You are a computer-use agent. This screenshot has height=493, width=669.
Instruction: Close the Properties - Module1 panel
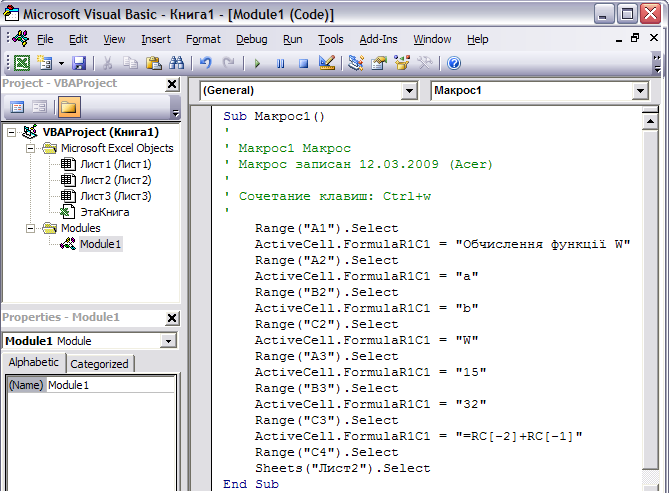[x=172, y=318]
